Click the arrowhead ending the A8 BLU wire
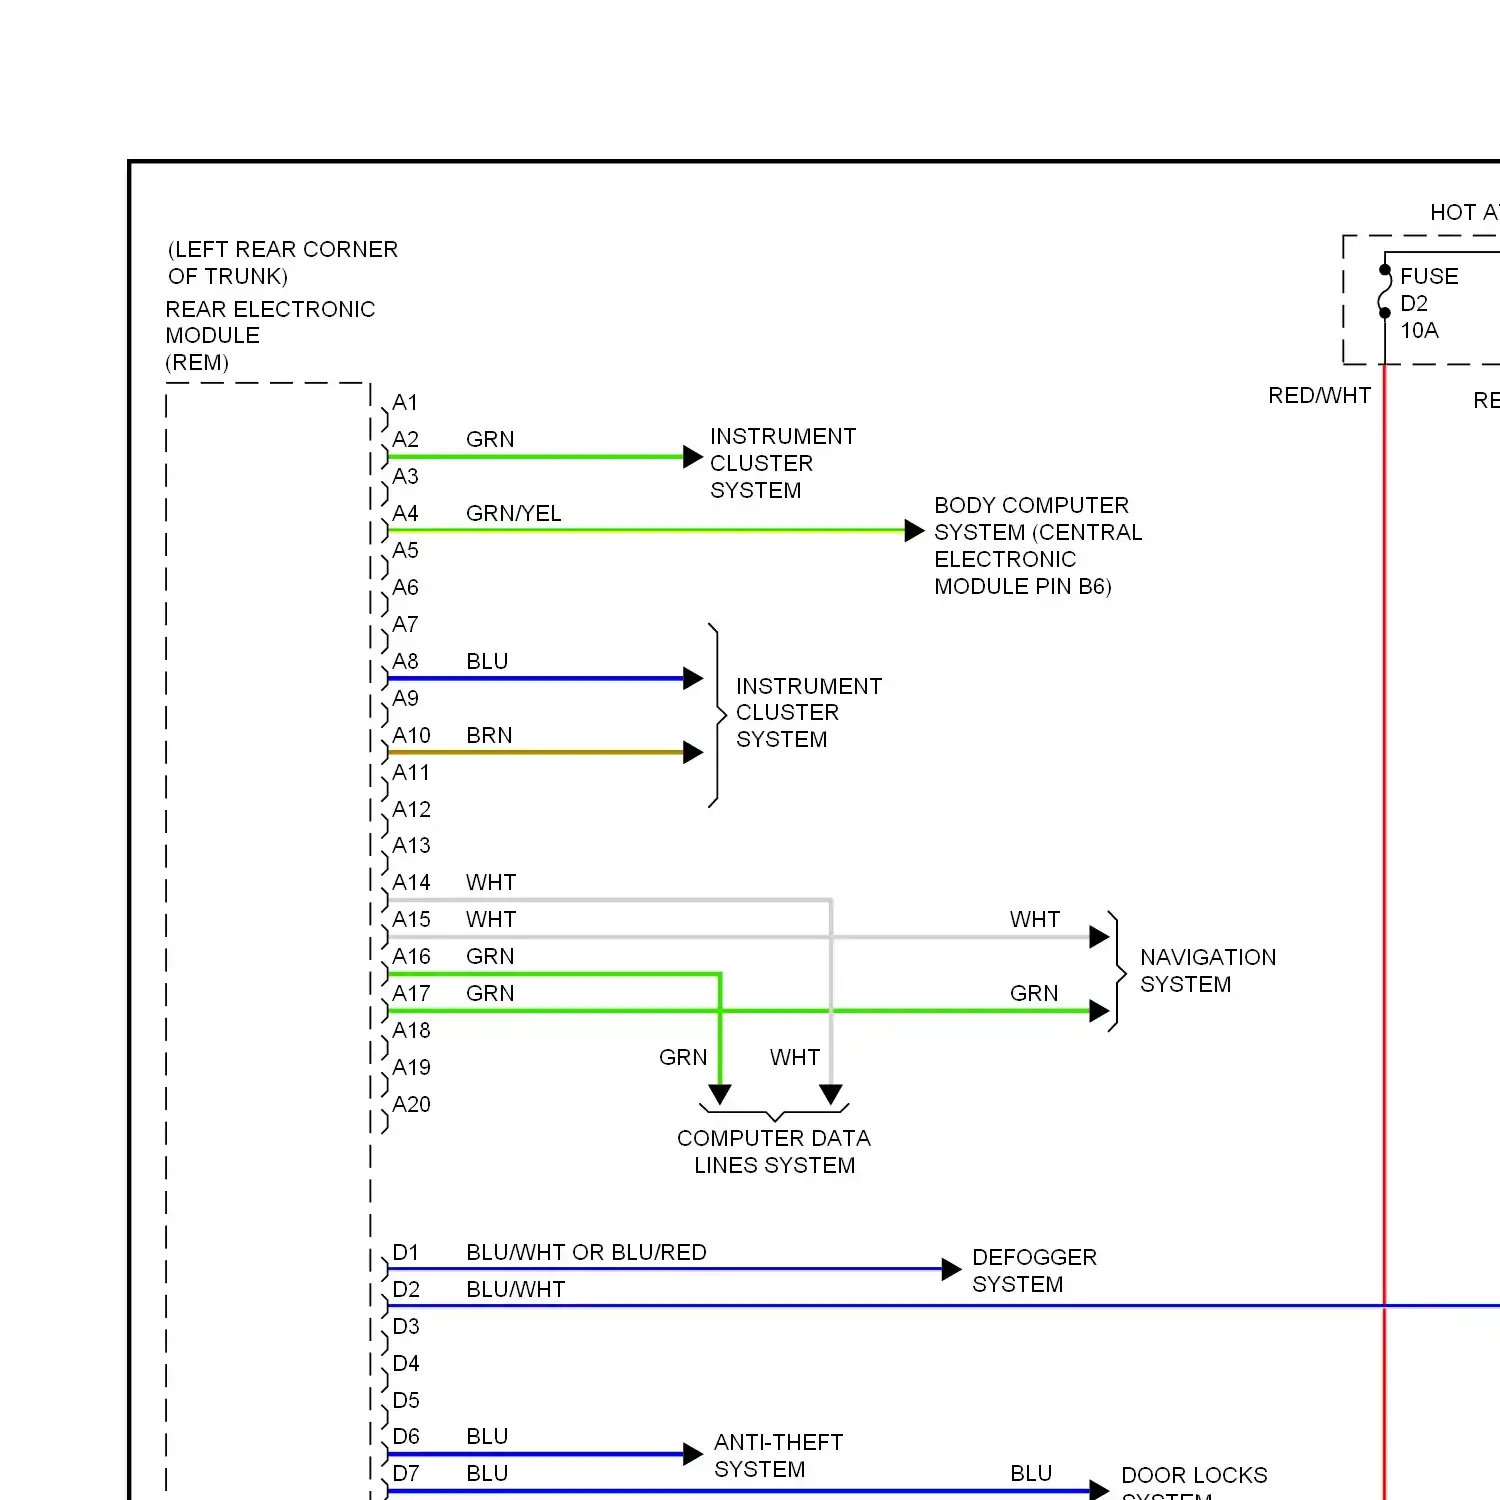This screenshot has height=1500, width=1500. click(693, 678)
